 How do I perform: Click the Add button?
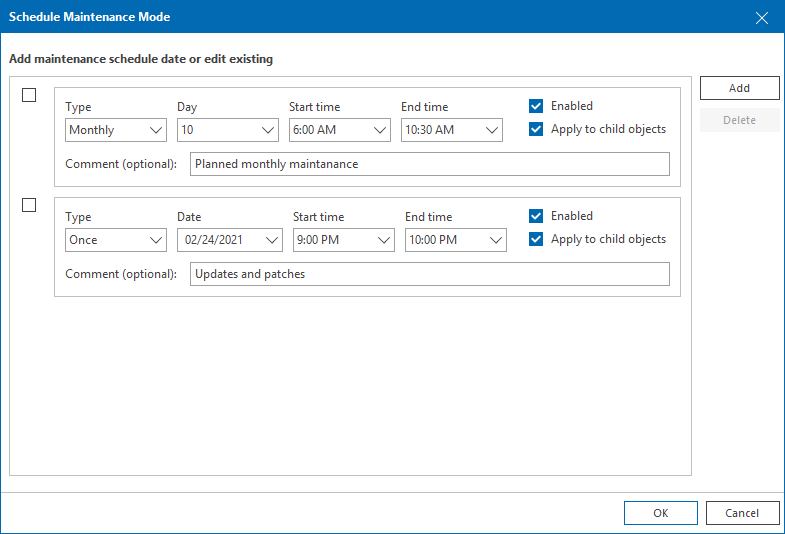[x=739, y=88]
